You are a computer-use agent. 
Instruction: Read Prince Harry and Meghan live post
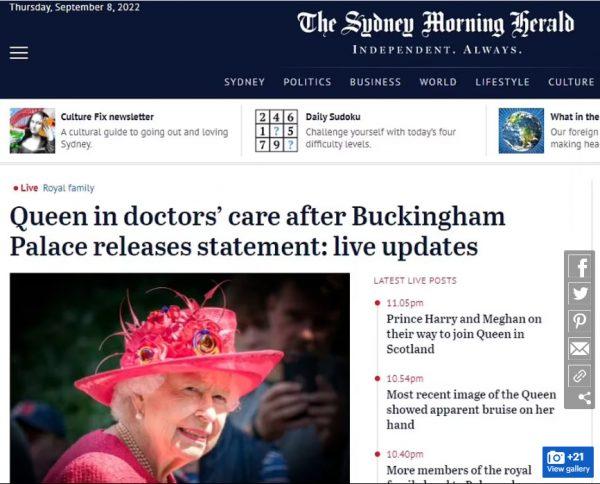click(464, 334)
